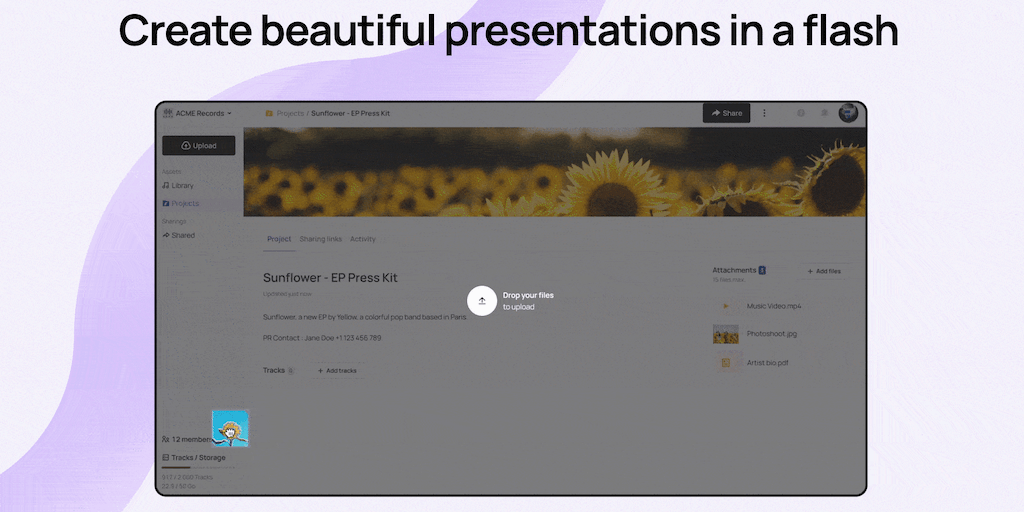Click the Upload button in the sidebar
1024x512 pixels.
[198, 146]
